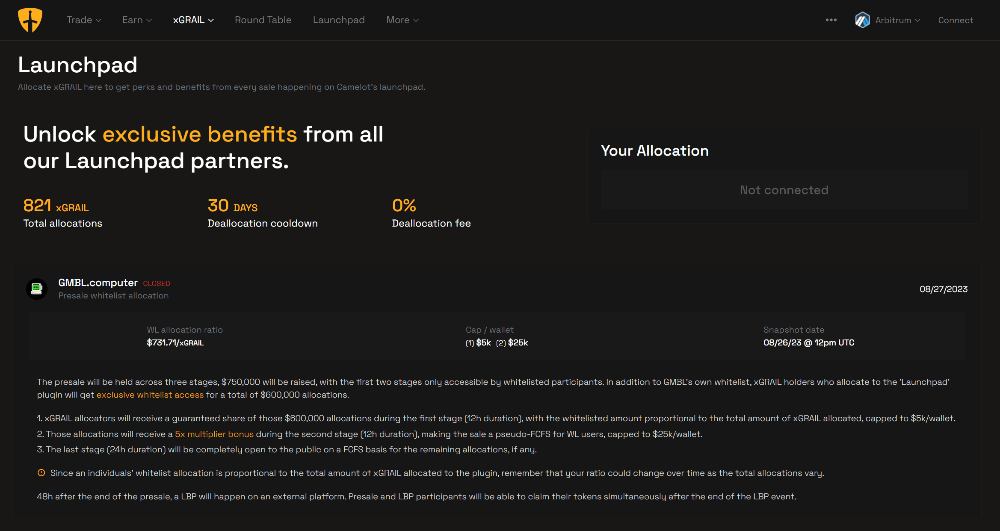The height and width of the screenshot is (531, 1000).
Task: Click exclusive whitelist access link
Action: coord(150,395)
